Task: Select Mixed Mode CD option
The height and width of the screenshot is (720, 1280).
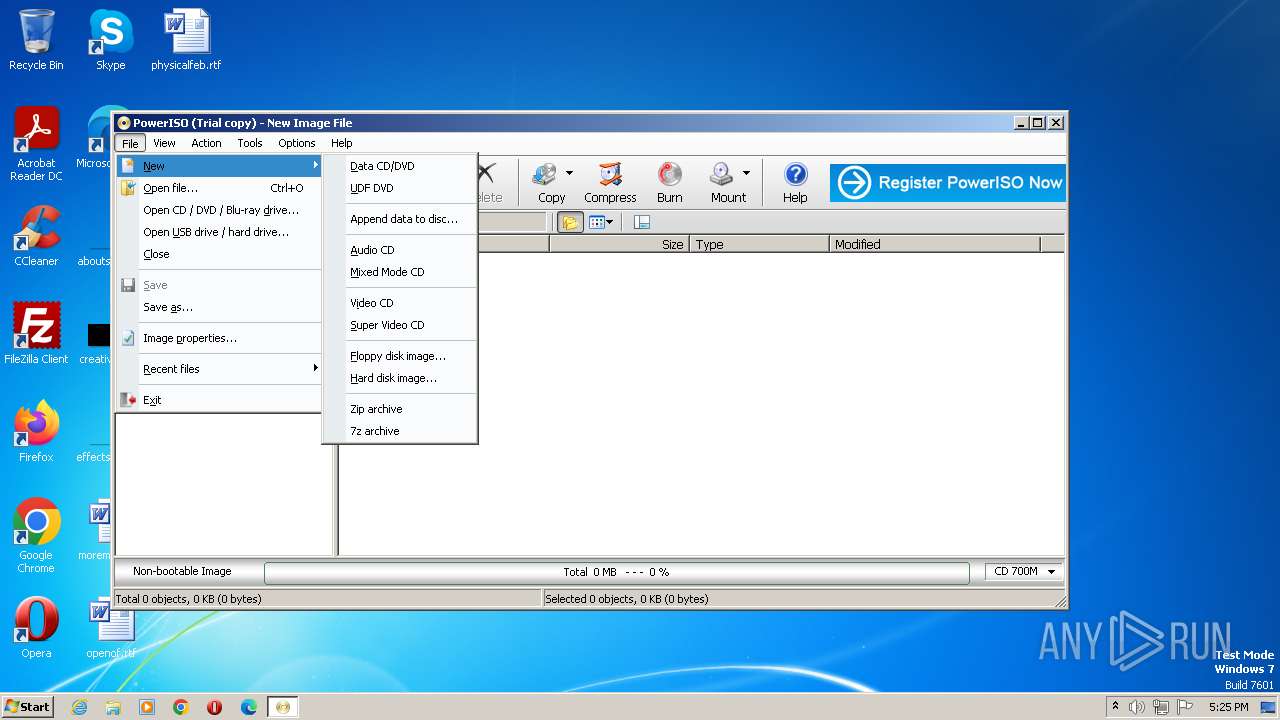Action: click(x=399, y=272)
